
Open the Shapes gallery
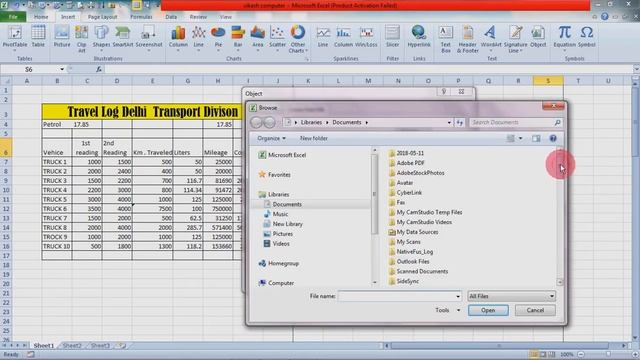(101, 37)
